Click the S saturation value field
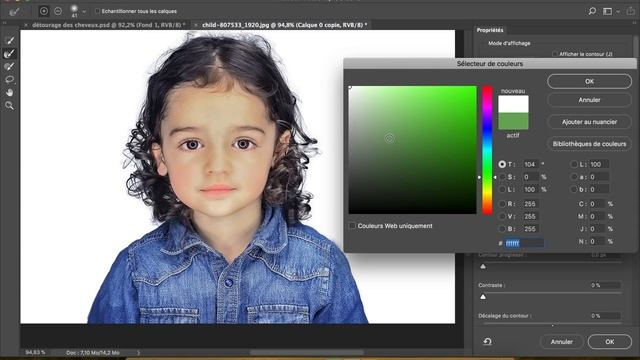The width and height of the screenshot is (640, 360). click(x=531, y=177)
